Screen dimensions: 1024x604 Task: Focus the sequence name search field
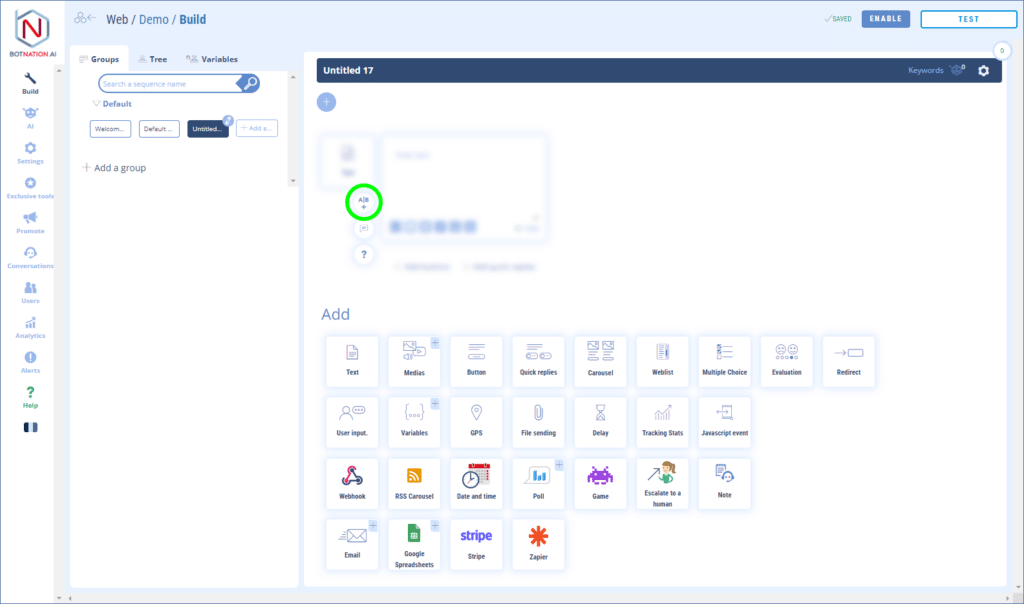(170, 84)
